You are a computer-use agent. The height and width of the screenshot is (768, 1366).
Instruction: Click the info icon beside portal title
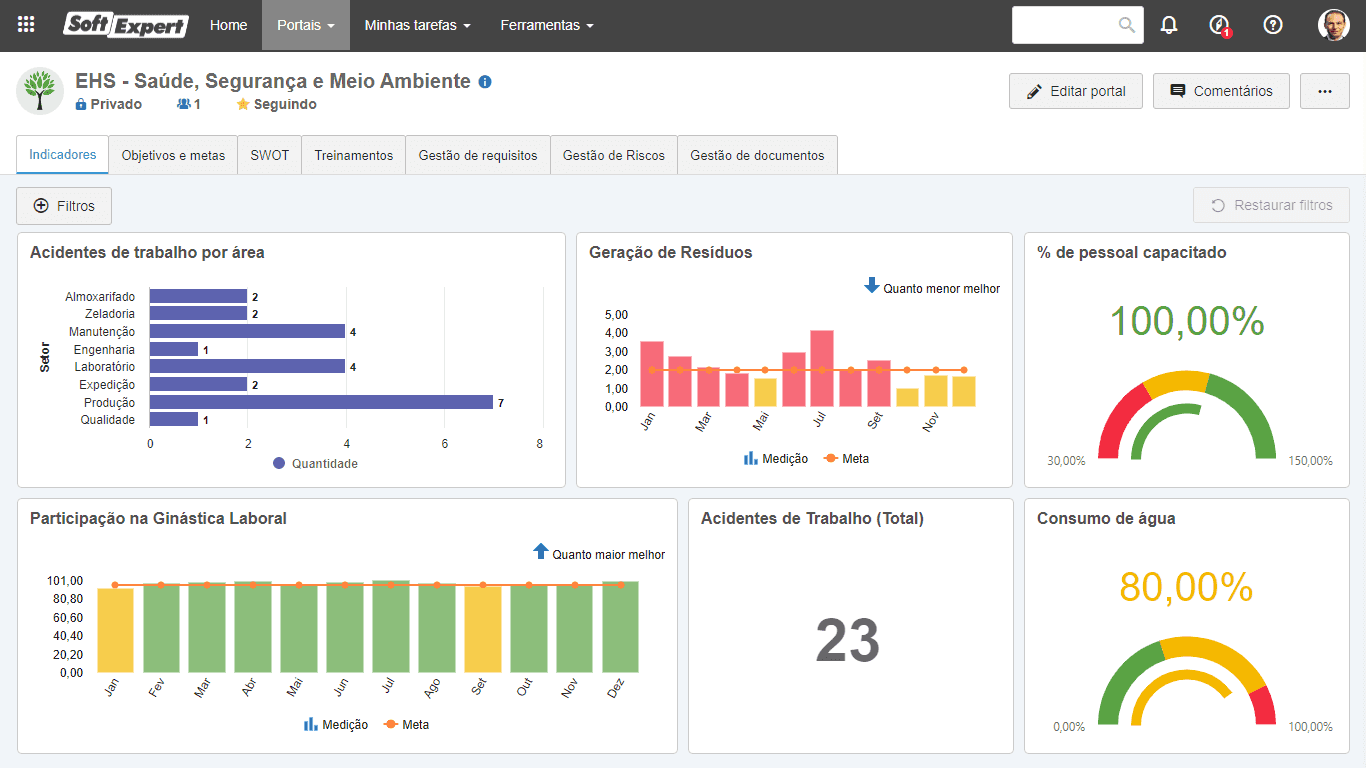pyautogui.click(x=485, y=82)
